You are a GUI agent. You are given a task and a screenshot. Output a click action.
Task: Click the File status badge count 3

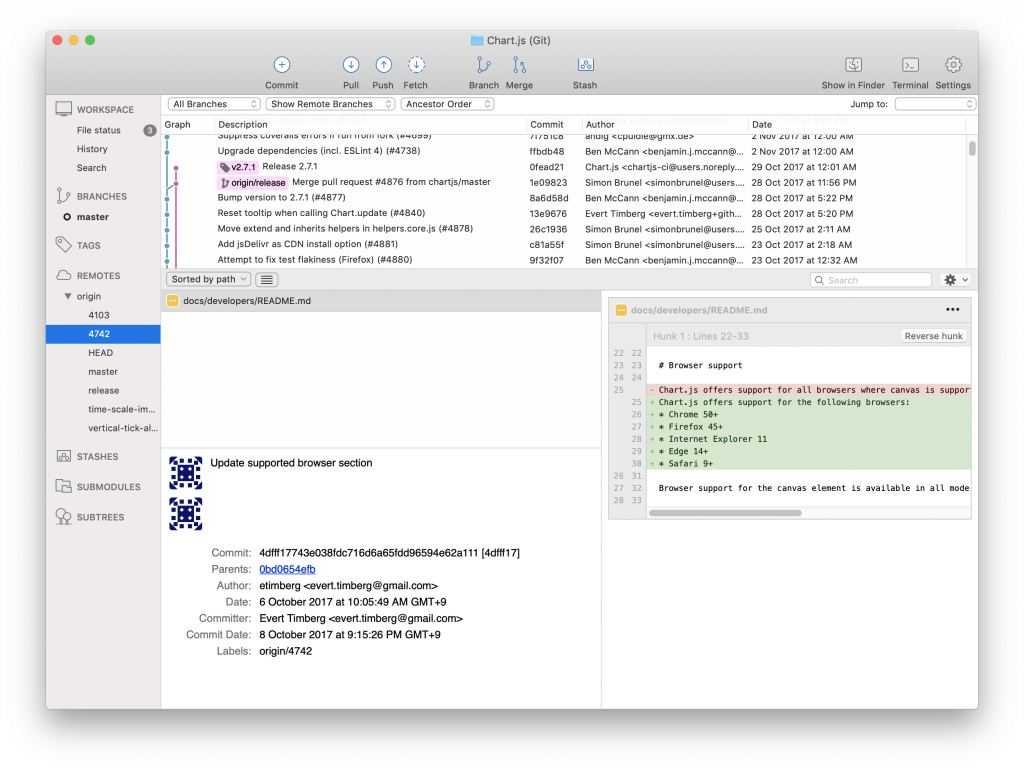(x=150, y=130)
